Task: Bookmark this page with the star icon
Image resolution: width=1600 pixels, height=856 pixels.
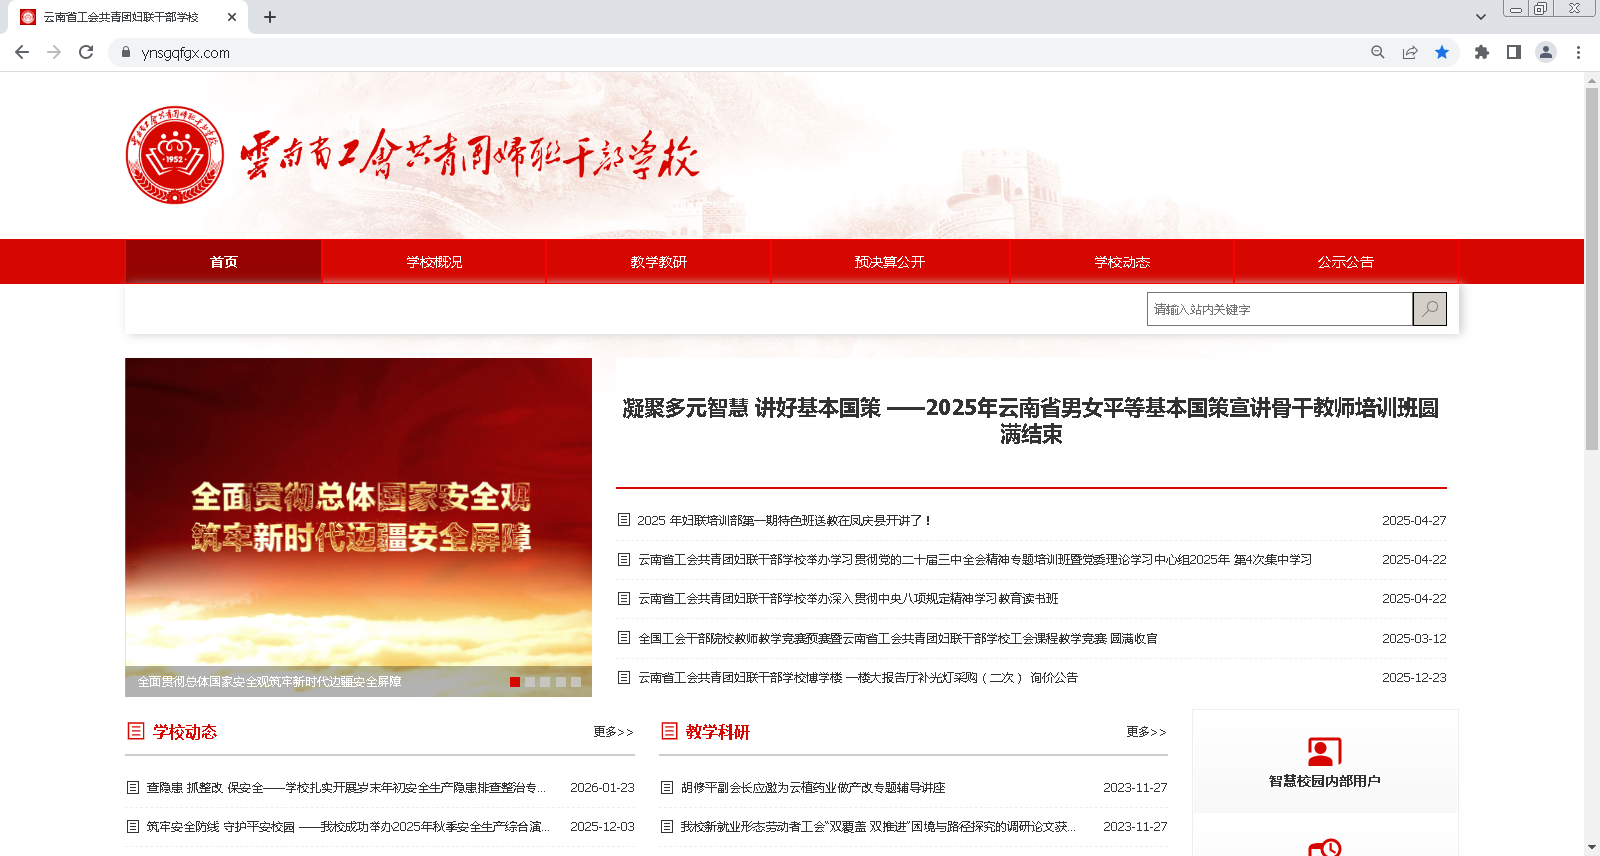Action: 1441,52
